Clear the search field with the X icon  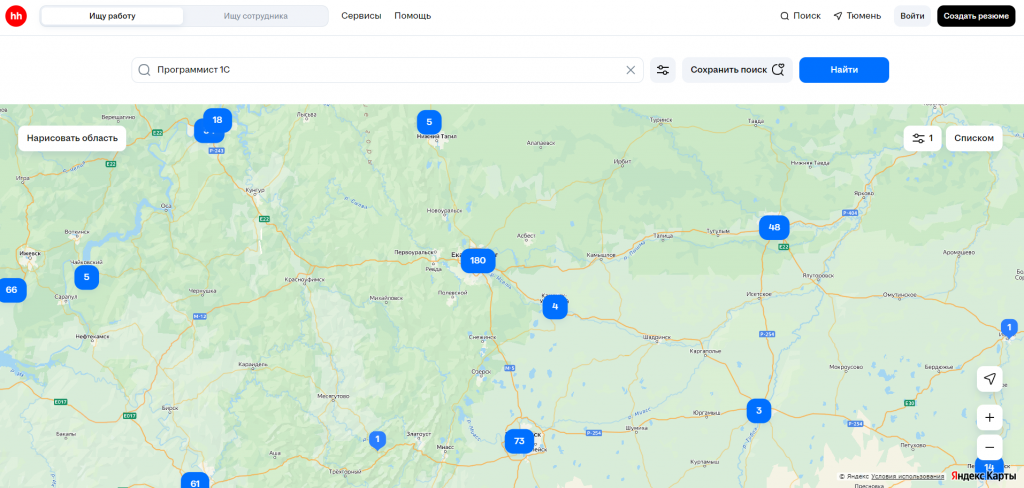[x=630, y=70]
